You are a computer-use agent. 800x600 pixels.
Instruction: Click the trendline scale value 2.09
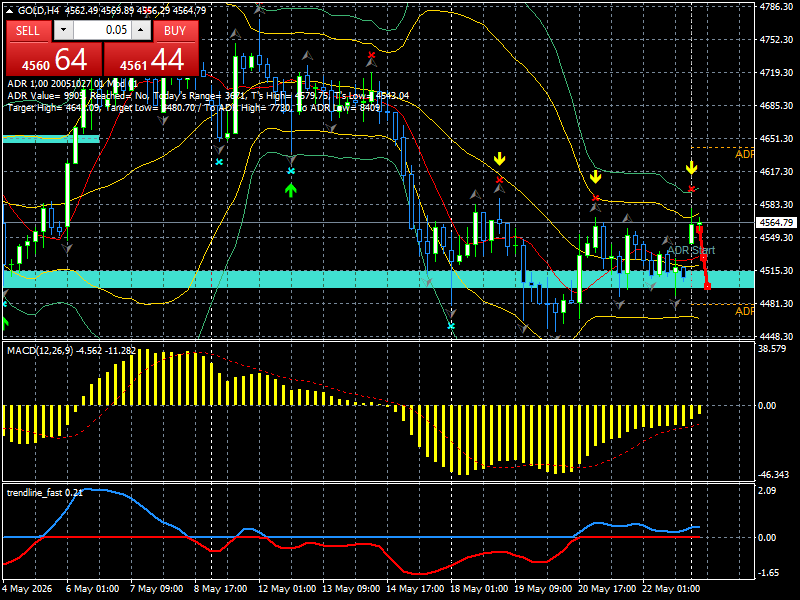(767, 491)
